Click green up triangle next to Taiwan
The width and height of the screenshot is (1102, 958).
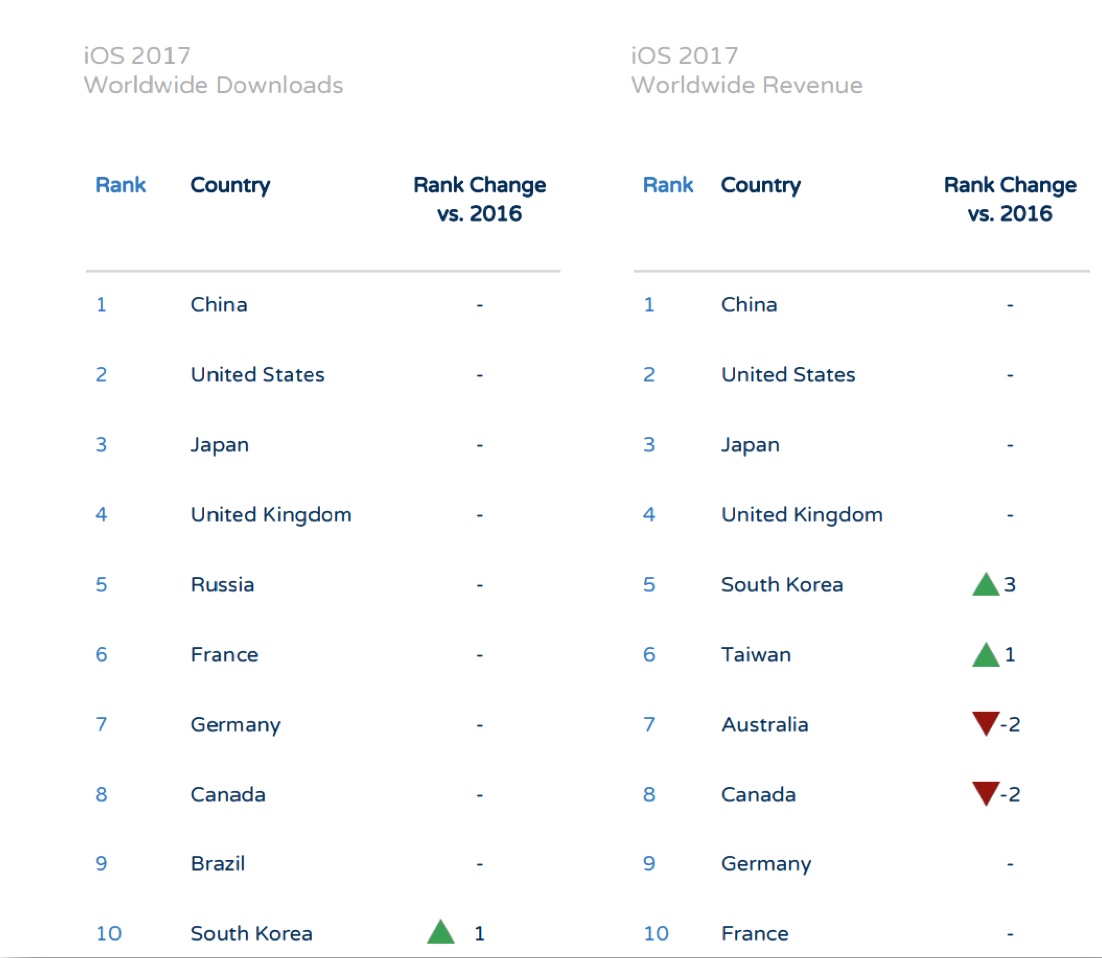tap(985, 656)
